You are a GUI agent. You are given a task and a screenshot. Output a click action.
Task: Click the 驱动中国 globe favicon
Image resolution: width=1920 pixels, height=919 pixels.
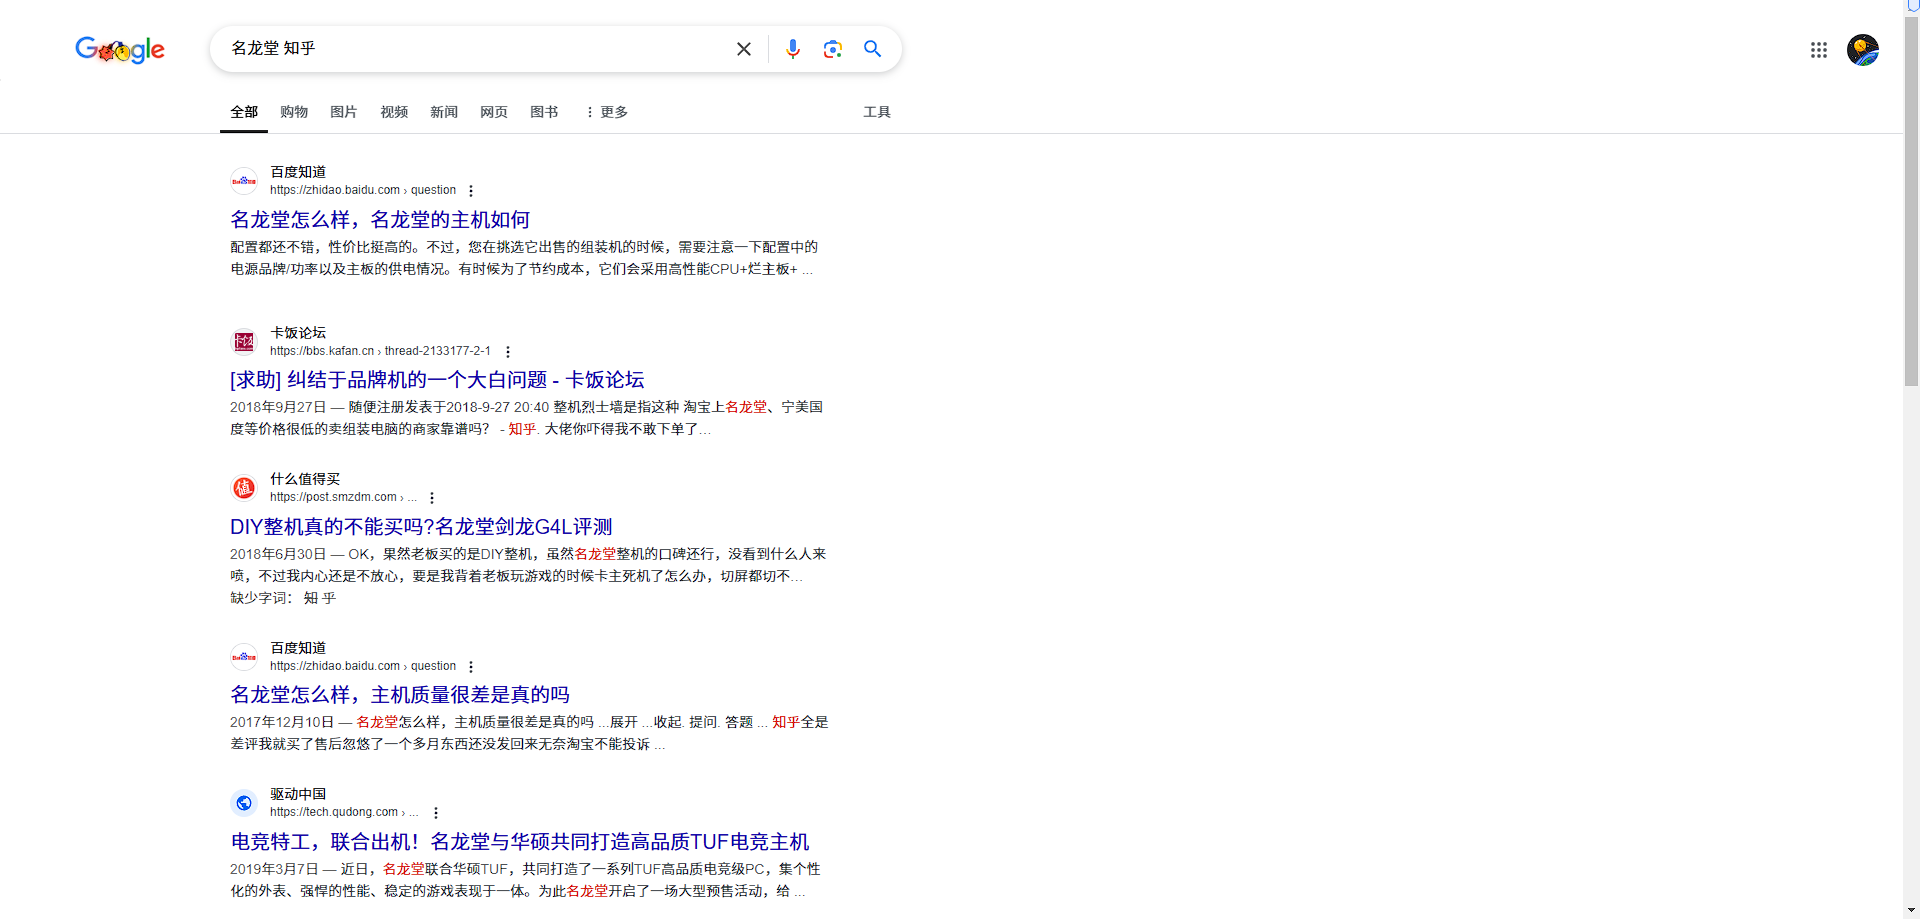pos(244,803)
